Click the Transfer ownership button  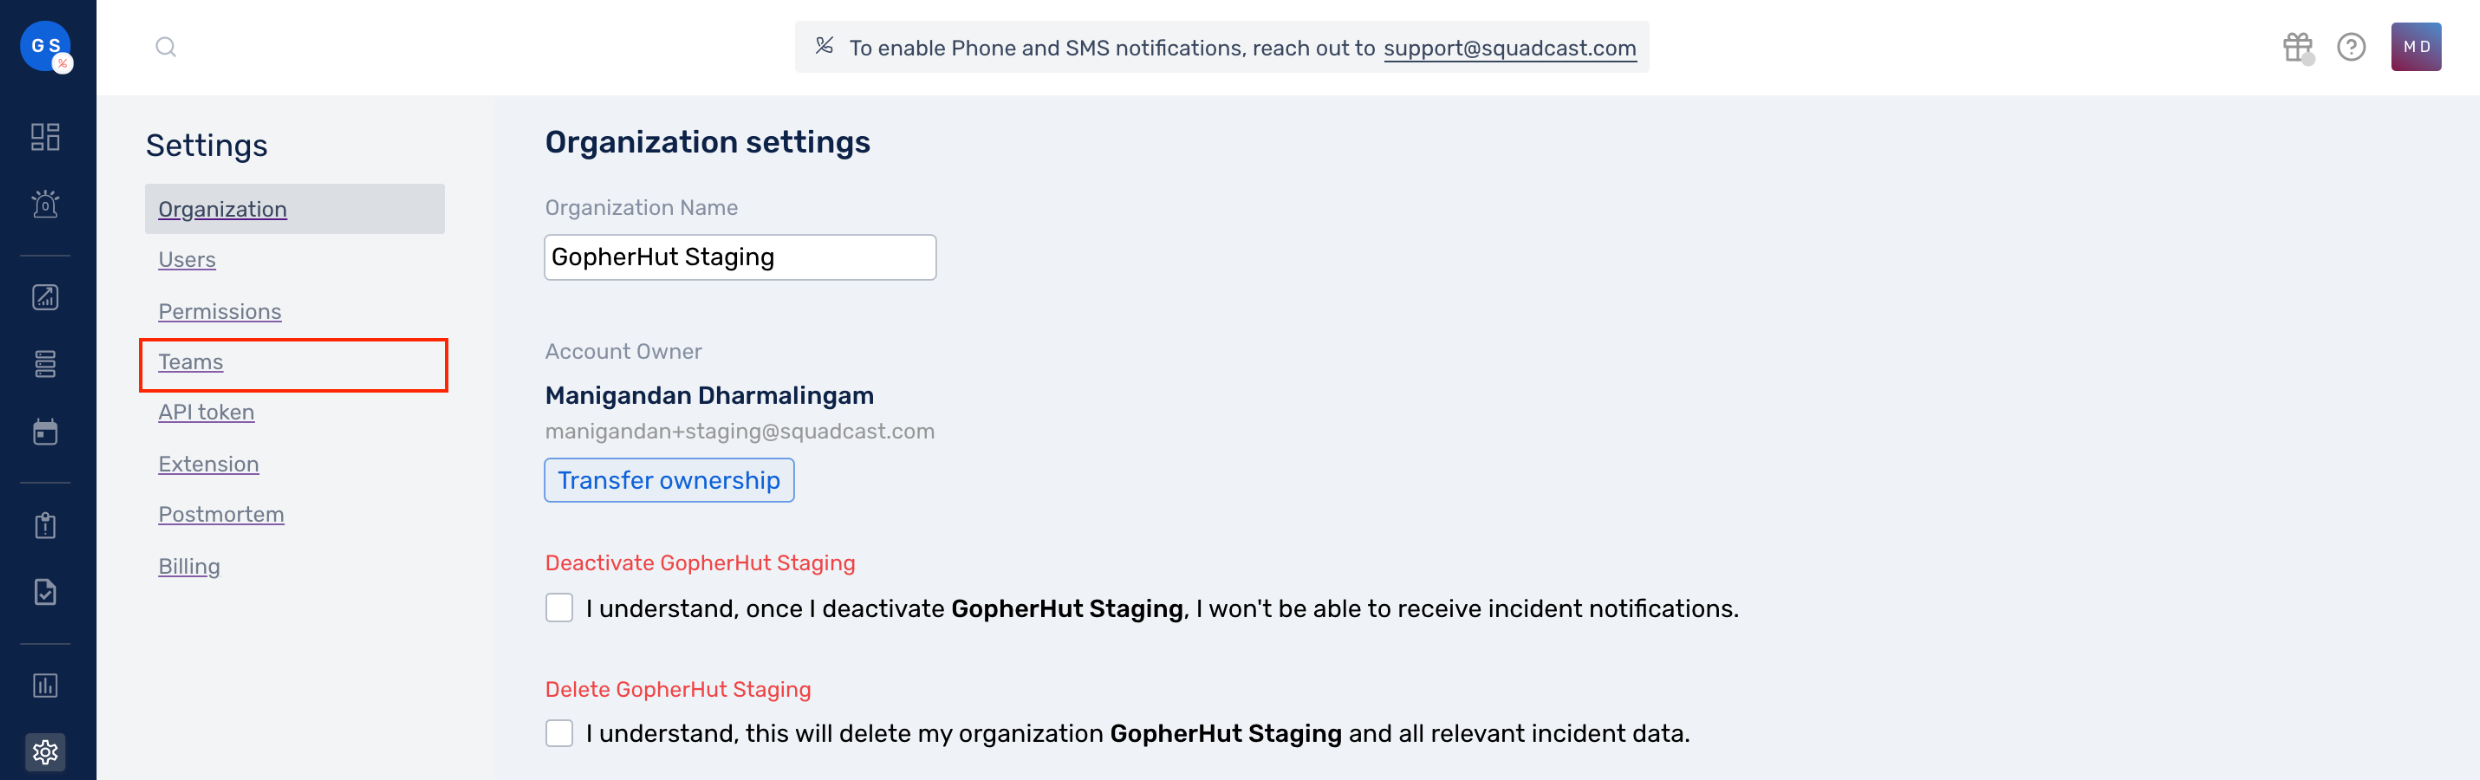pyautogui.click(x=669, y=480)
